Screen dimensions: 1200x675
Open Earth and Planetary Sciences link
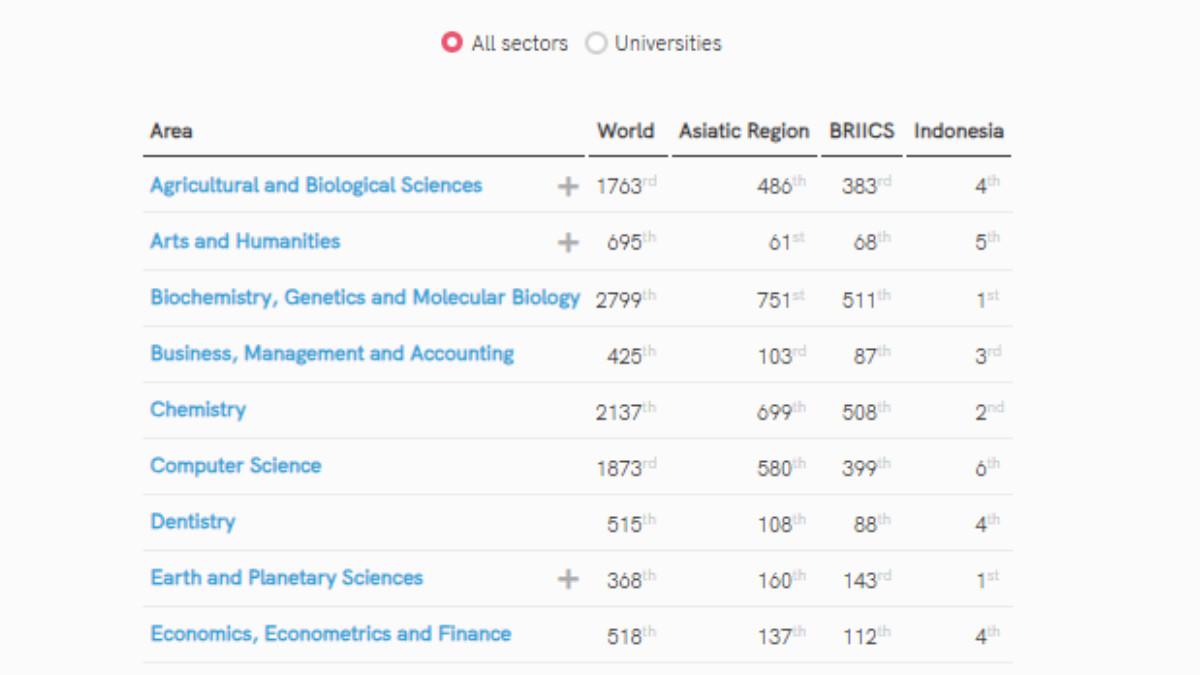point(287,577)
